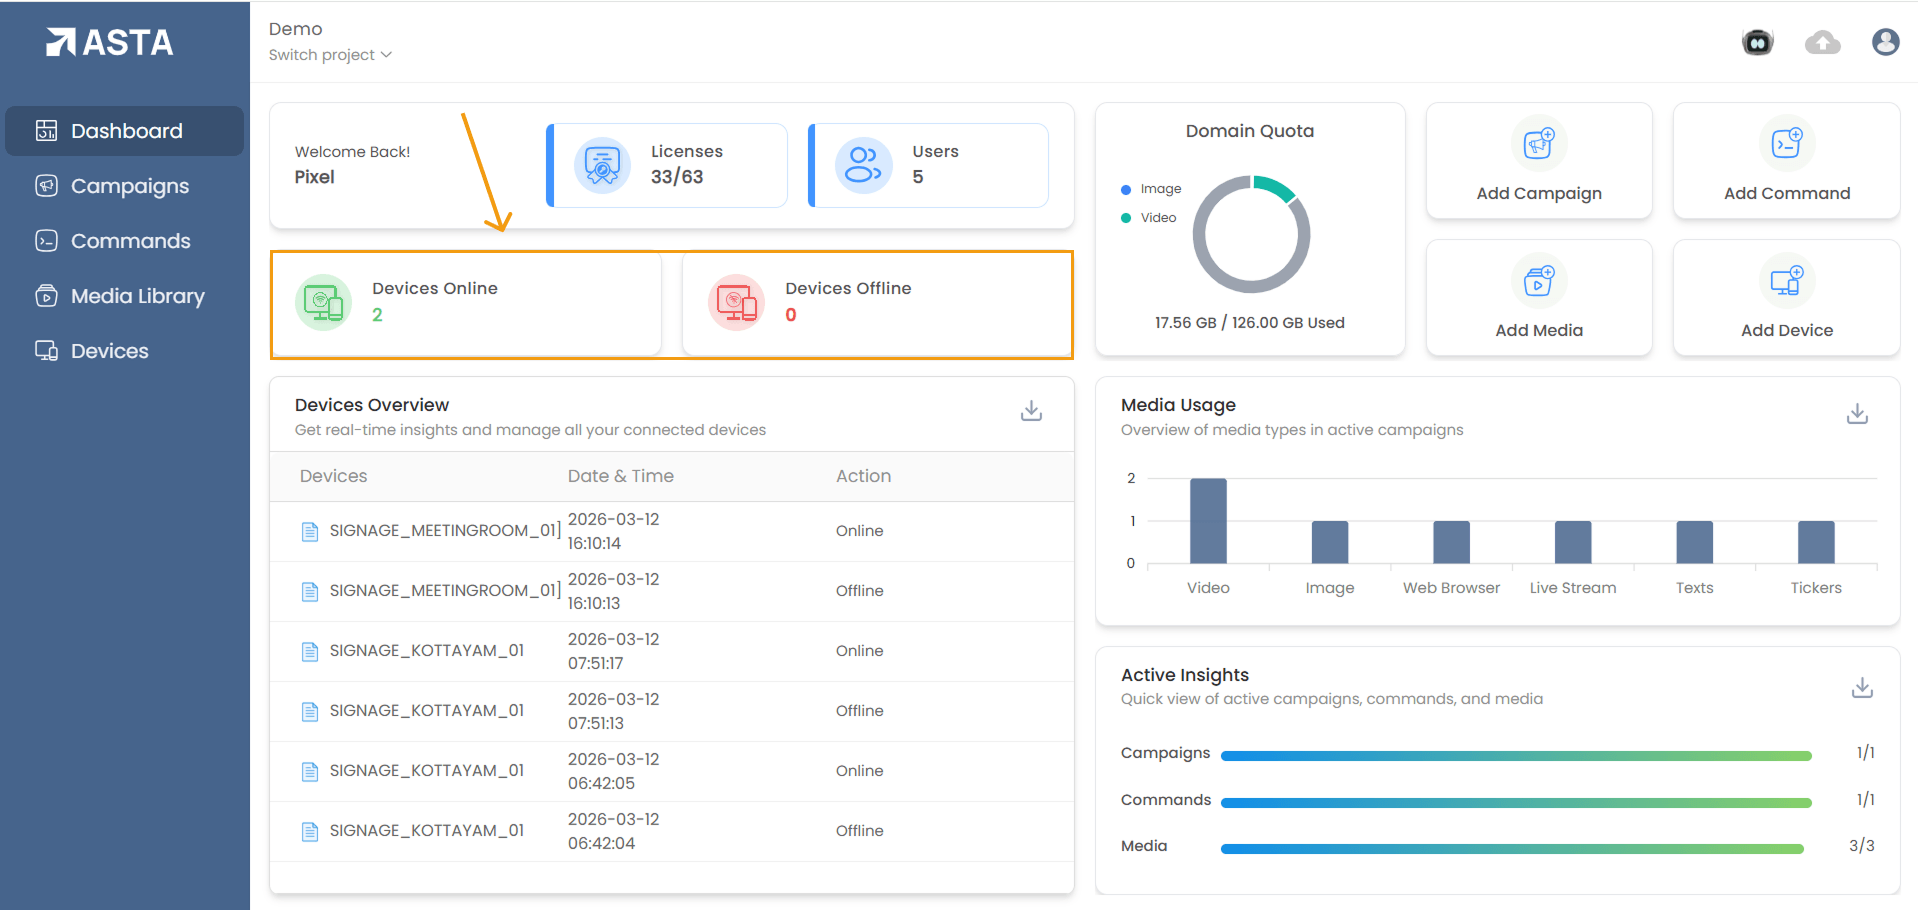
Task: Toggle the Video legend in Domain Quota
Action: tap(1149, 218)
